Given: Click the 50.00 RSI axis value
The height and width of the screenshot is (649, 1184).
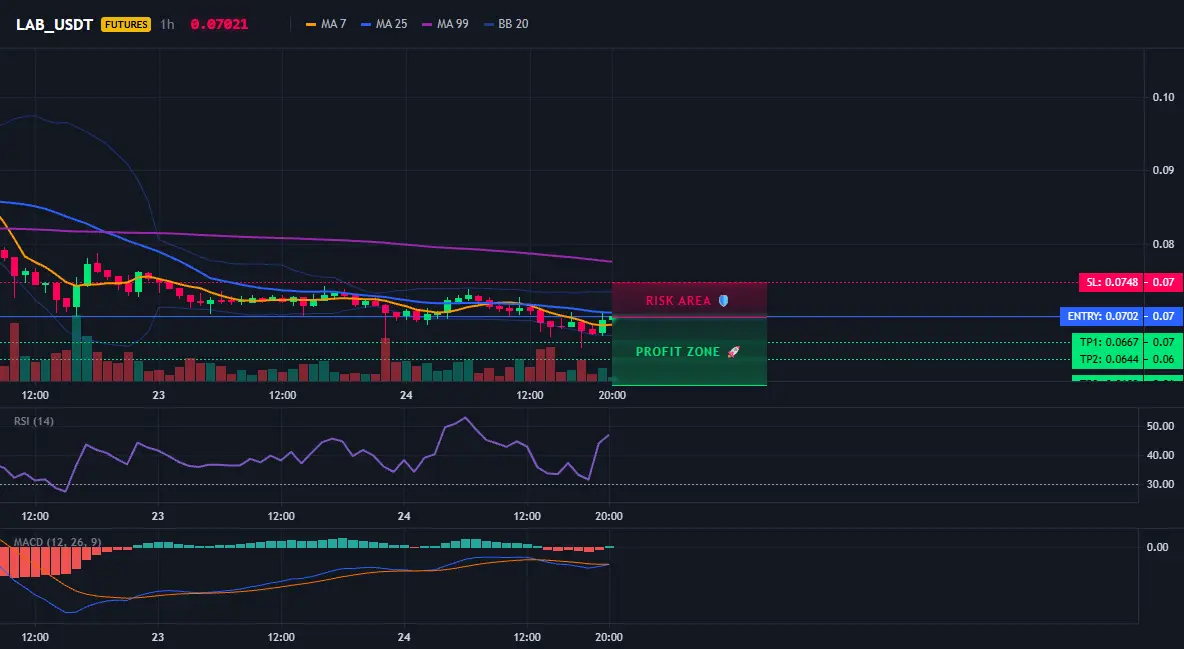Looking at the screenshot, I should click(x=1160, y=426).
